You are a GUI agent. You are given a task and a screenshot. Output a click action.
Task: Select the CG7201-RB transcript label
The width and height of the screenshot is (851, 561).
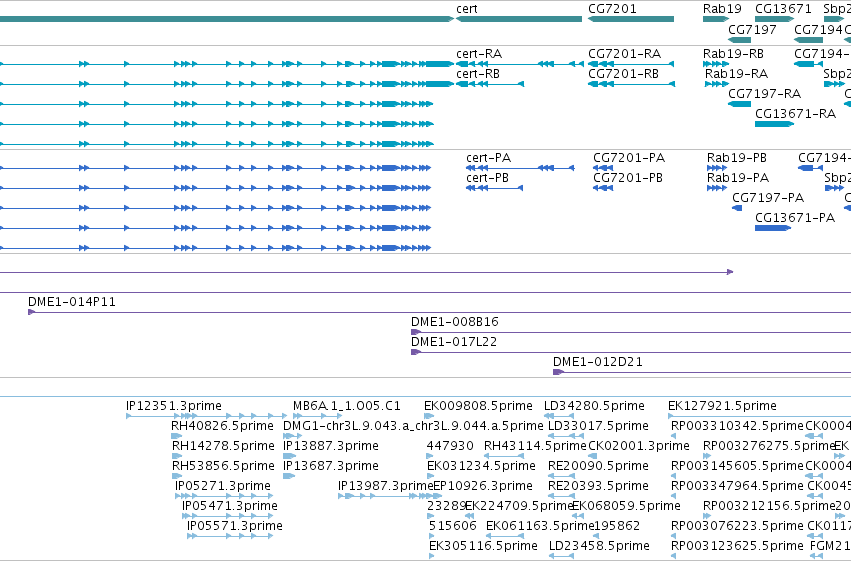[624, 74]
